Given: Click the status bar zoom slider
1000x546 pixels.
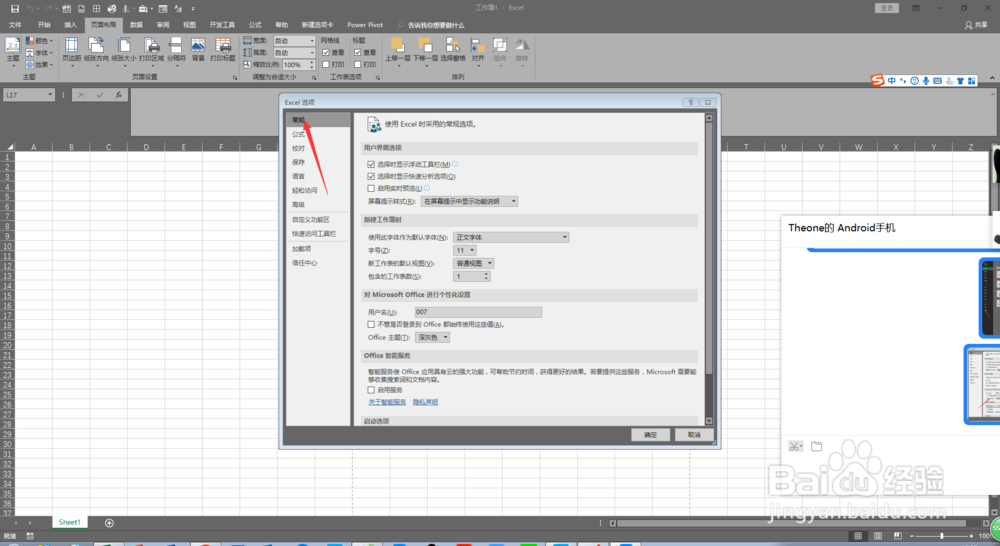Looking at the screenshot, I should (942, 536).
